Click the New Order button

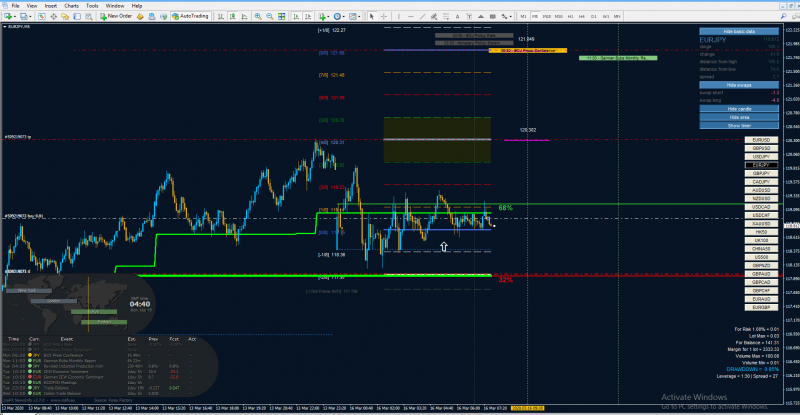pos(116,16)
